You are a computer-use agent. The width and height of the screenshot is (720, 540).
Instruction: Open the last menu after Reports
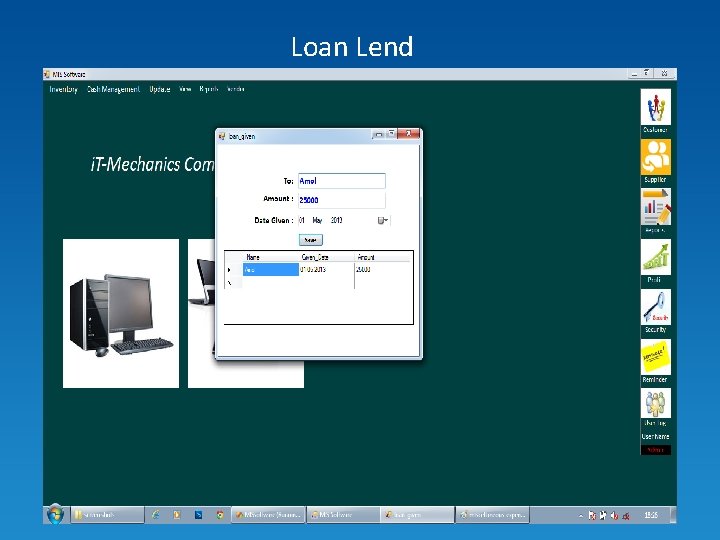pyautogui.click(x=236, y=89)
